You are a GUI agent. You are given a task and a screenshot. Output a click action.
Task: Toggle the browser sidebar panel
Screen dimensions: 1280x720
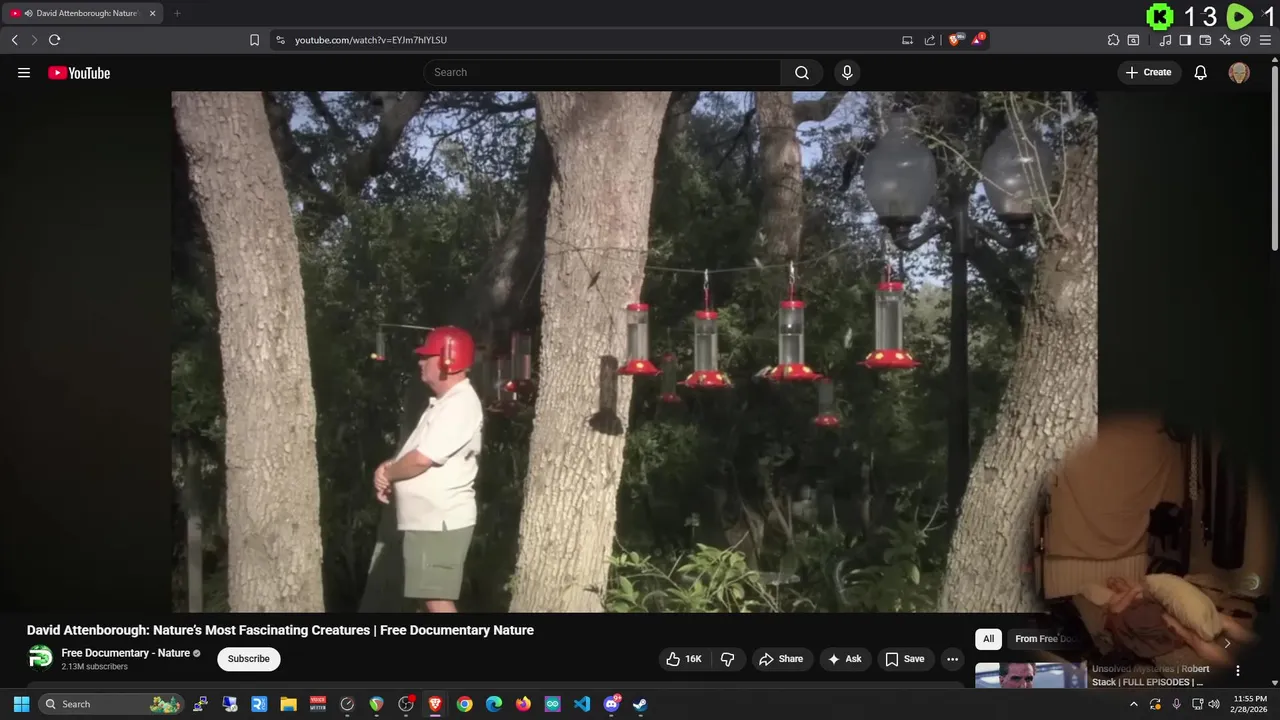point(1185,40)
